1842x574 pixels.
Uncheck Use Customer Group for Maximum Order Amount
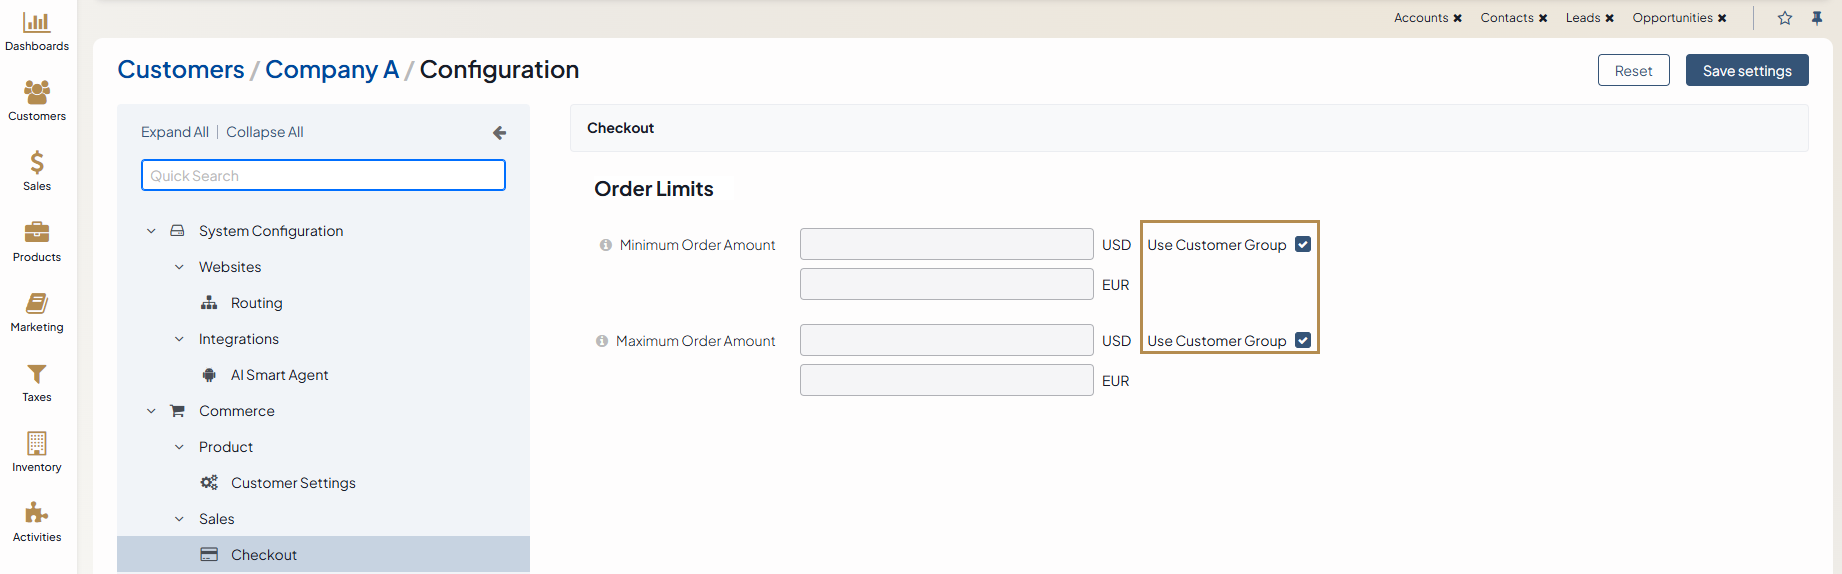click(1303, 340)
